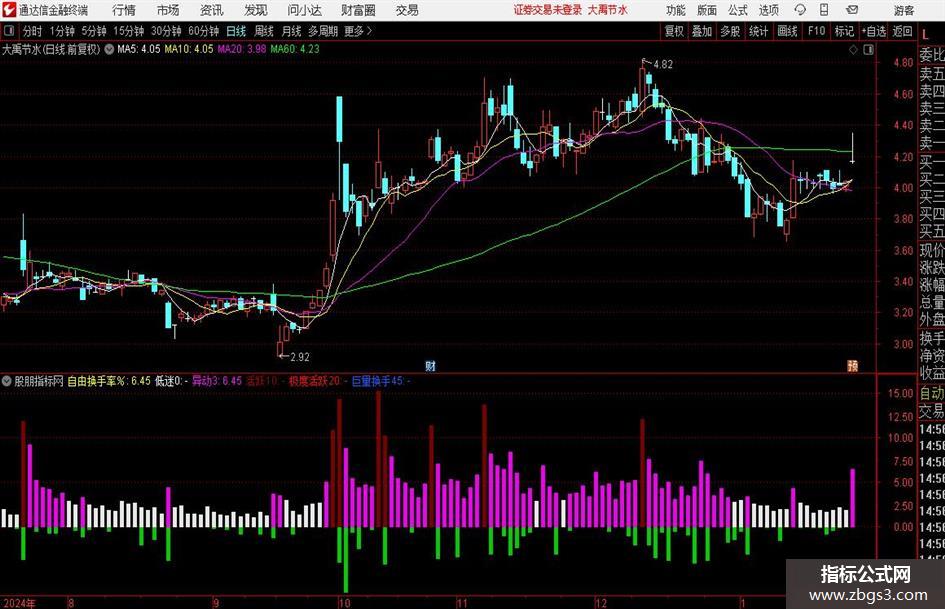Screen dimensions: 945x609
Task: Click the MA60: 4.23 indicator label
Action: [x=295, y=49]
